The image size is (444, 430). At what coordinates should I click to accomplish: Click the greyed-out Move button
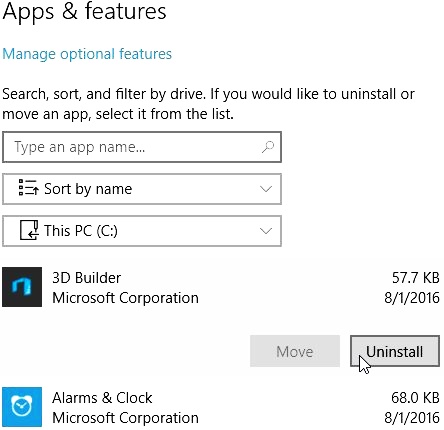pyautogui.click(x=295, y=351)
